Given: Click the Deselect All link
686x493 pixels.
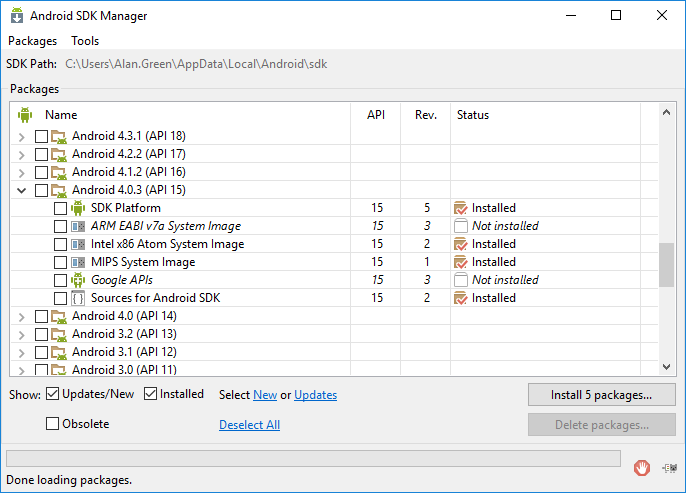Looking at the screenshot, I should 249,425.
